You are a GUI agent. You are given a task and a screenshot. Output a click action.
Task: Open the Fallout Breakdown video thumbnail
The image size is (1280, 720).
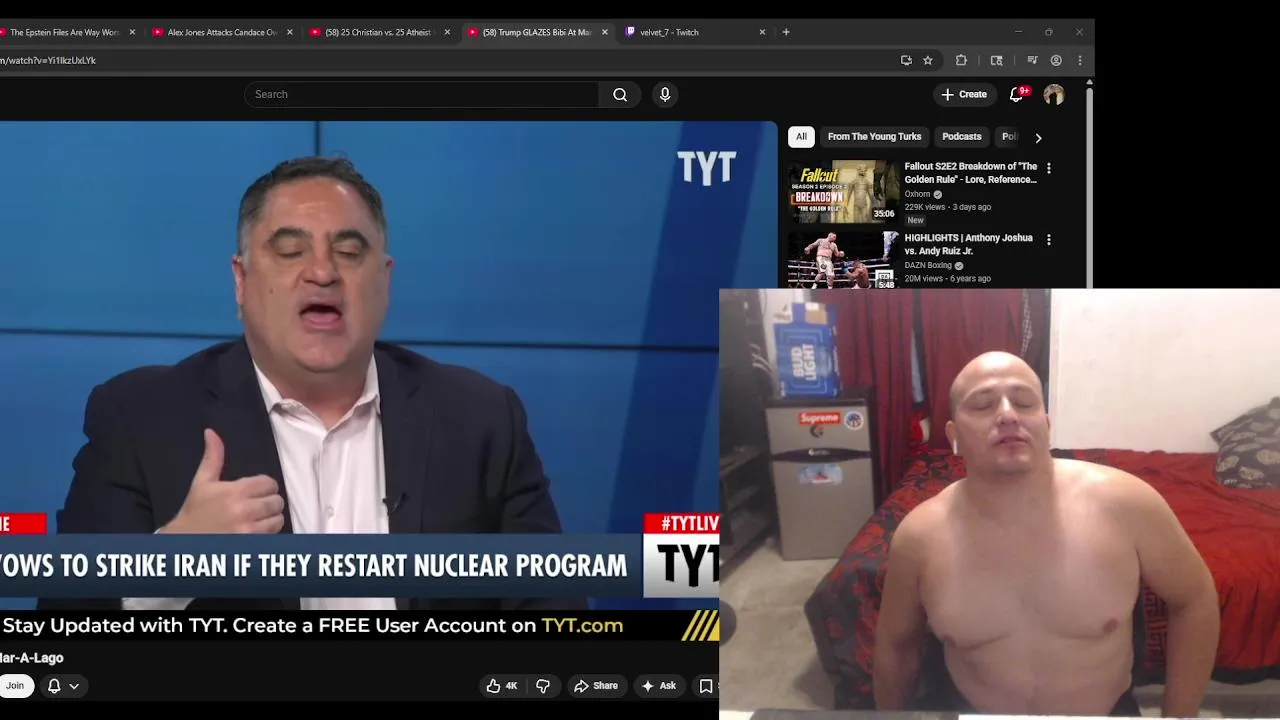coord(843,192)
